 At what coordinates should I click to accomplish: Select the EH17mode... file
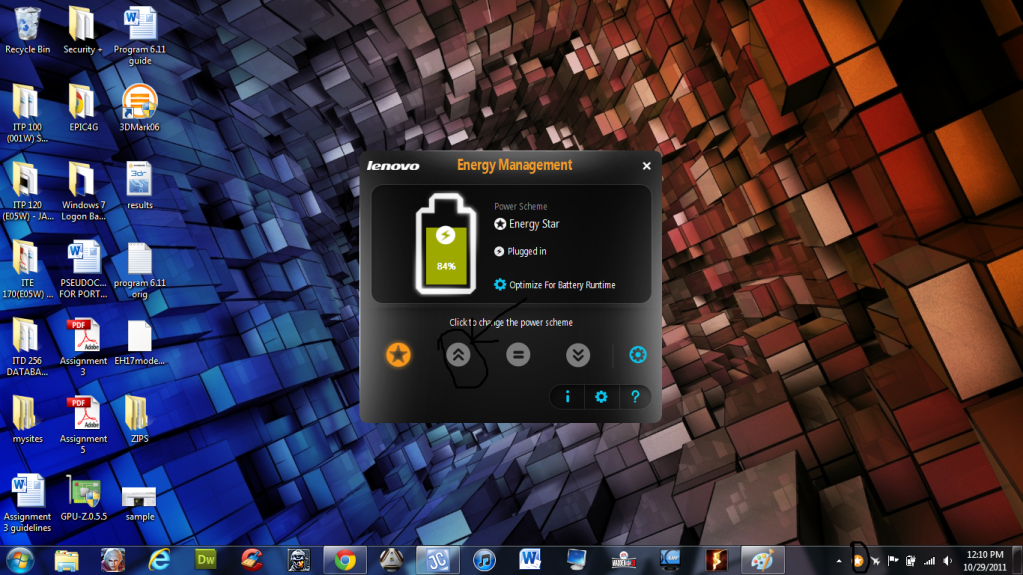click(x=139, y=341)
